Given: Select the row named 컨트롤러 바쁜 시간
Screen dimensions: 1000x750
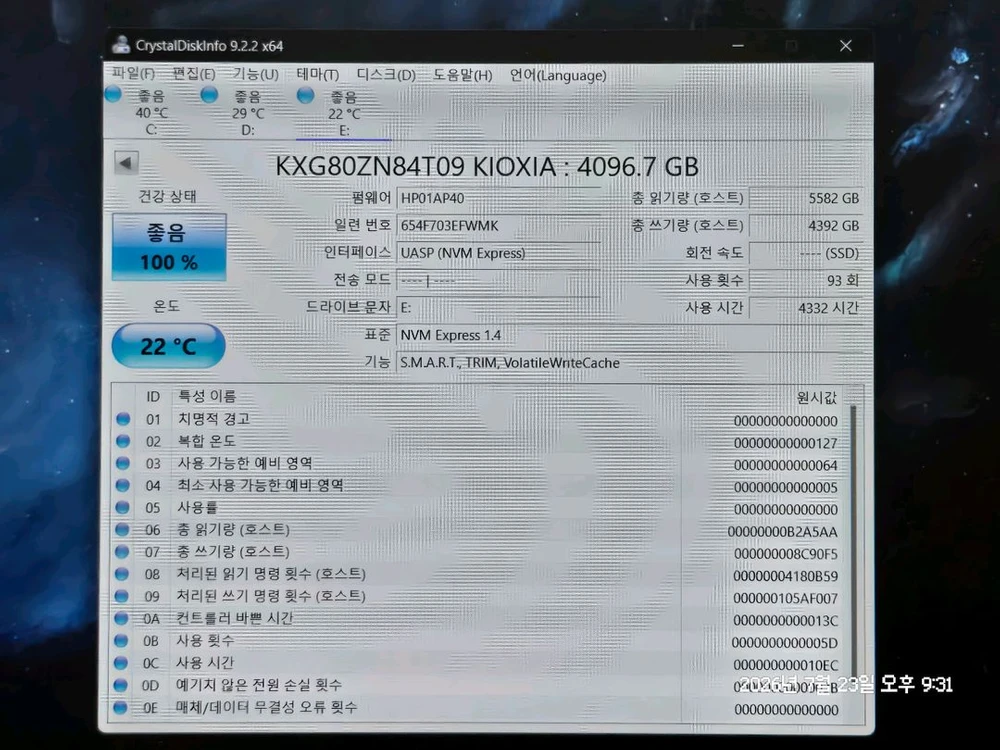Looking at the screenshot, I should tap(480, 619).
